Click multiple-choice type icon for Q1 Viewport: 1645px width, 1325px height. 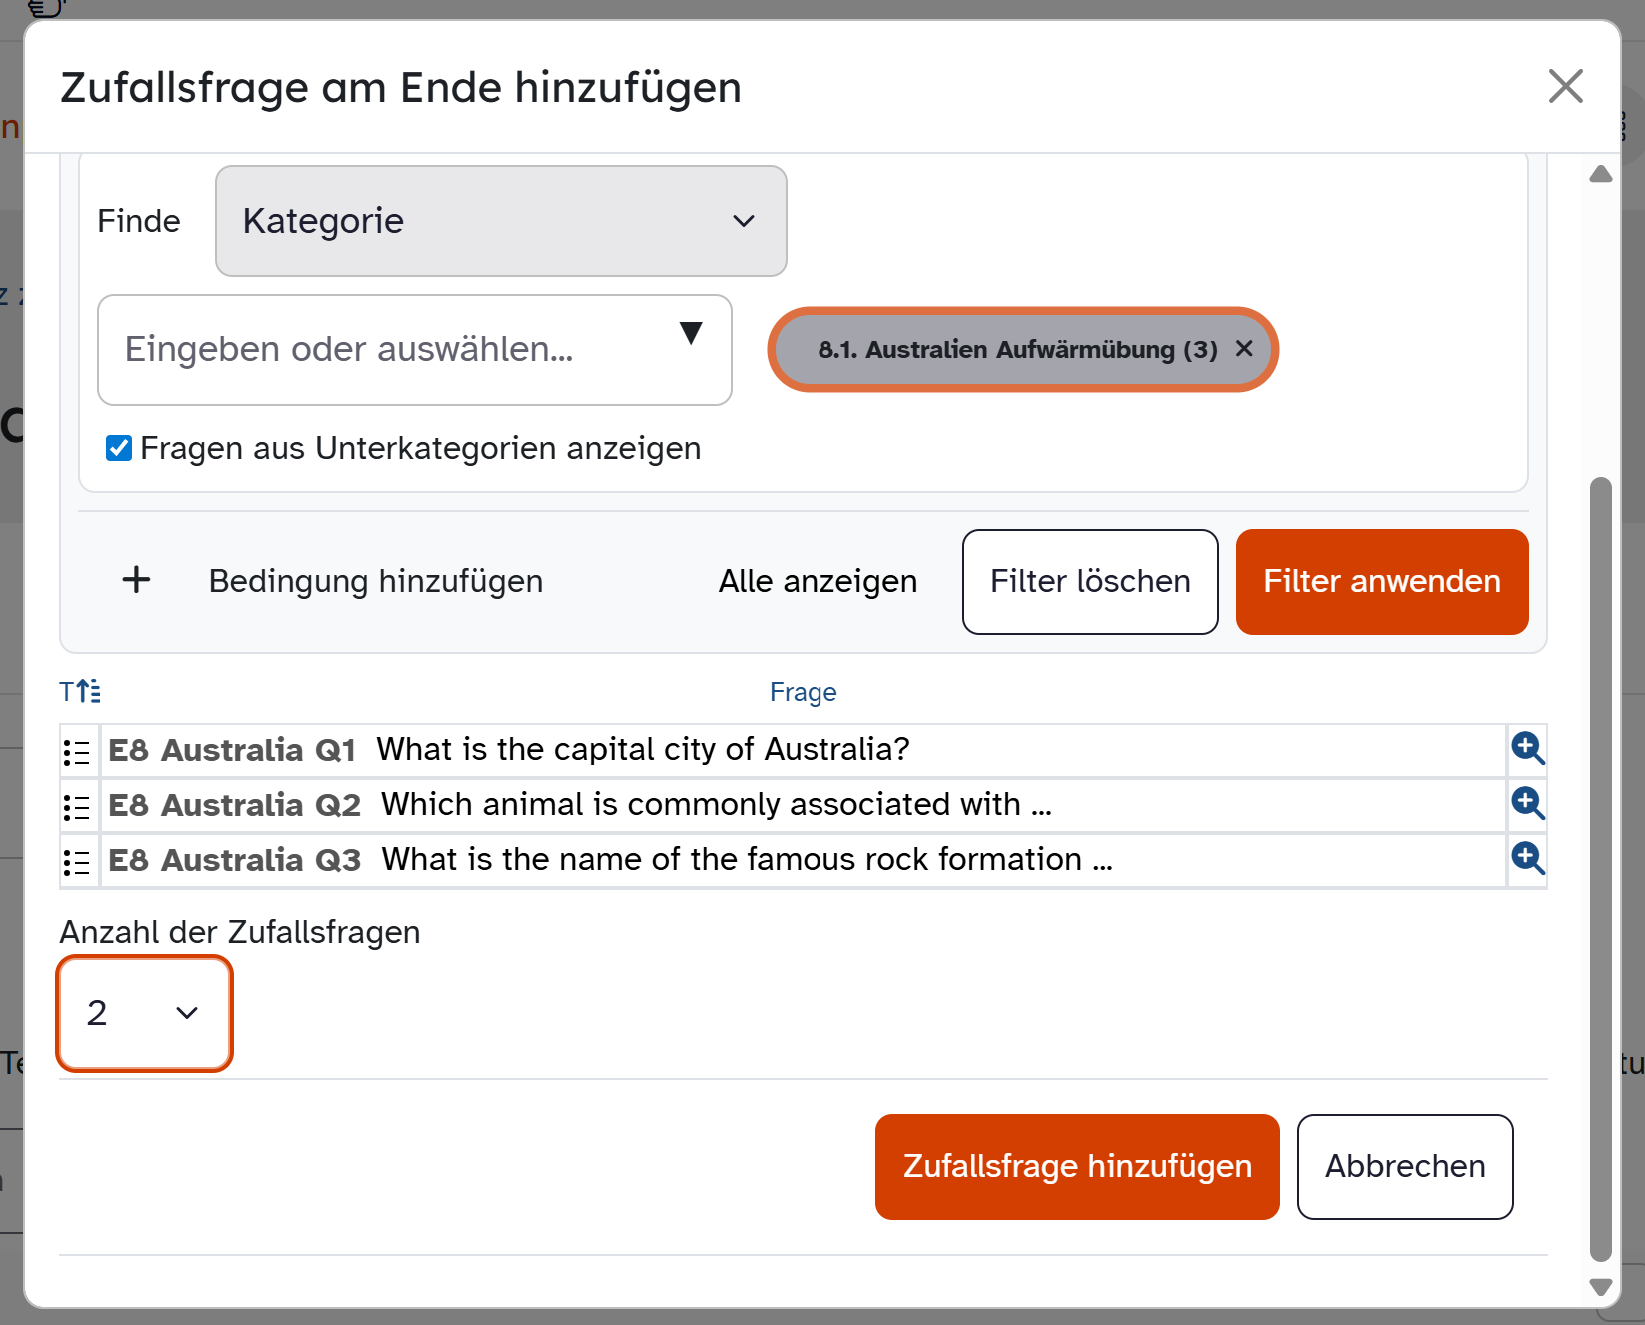click(x=77, y=752)
